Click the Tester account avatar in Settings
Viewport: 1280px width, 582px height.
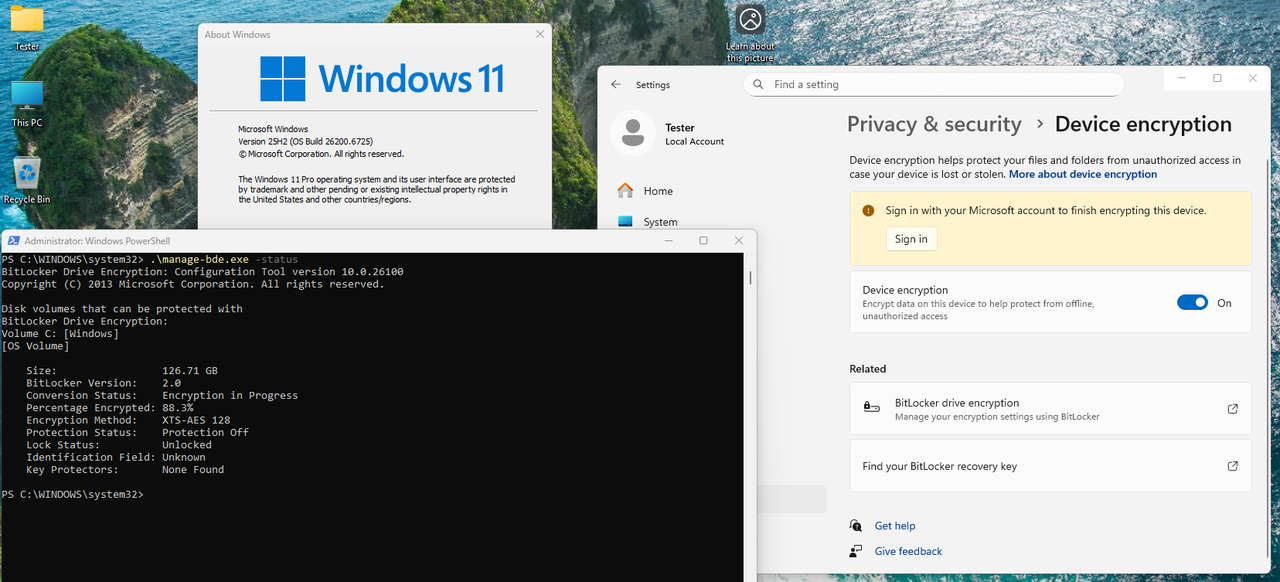tap(632, 133)
